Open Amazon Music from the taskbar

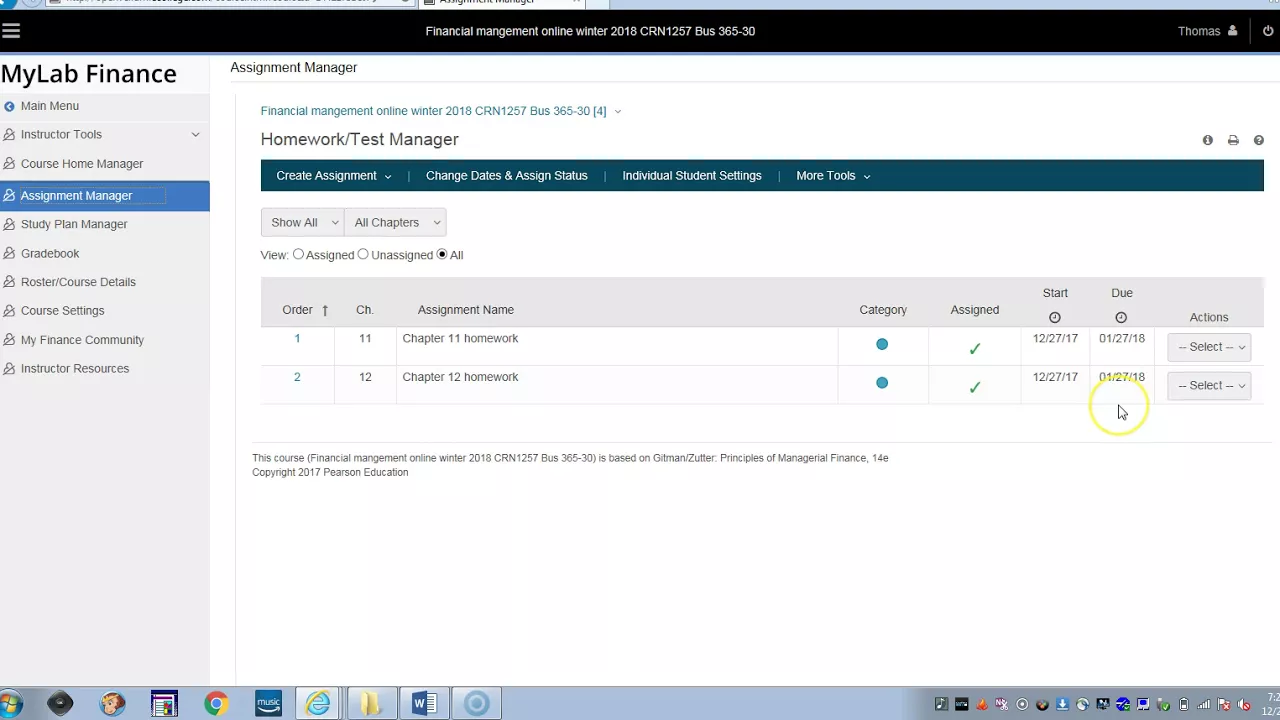tap(268, 704)
